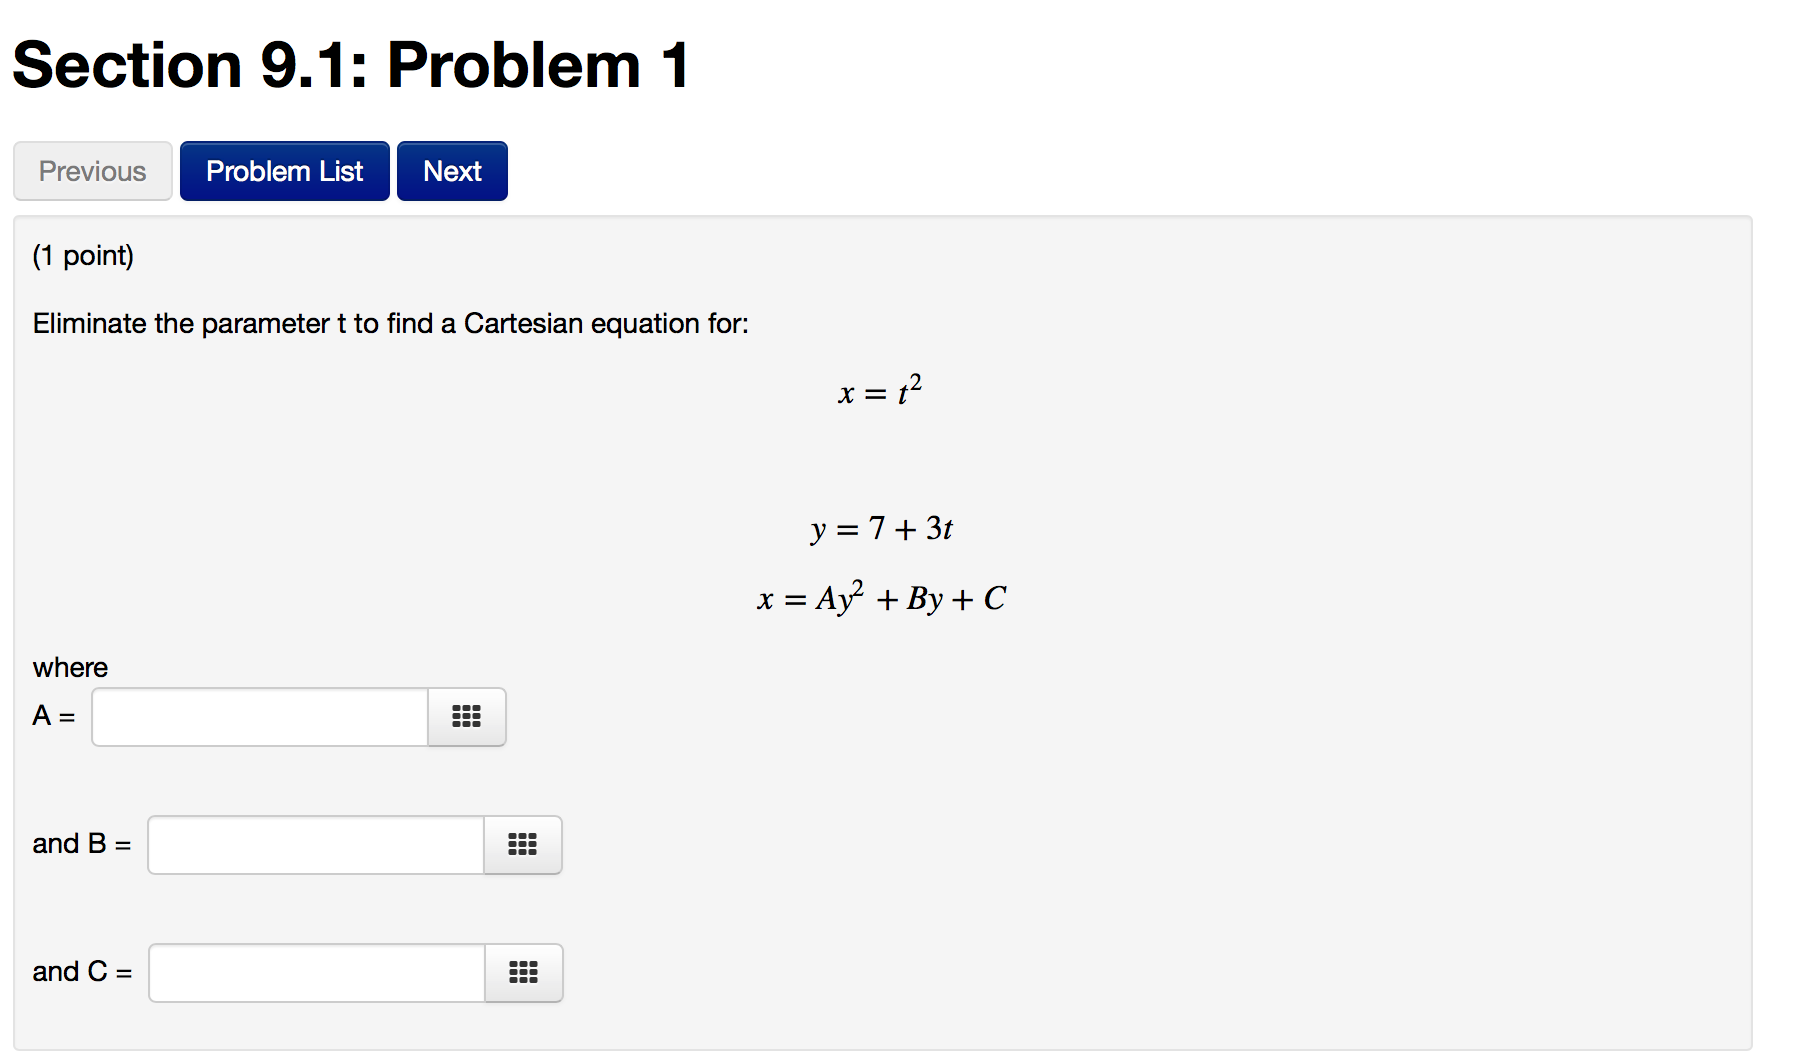Click the x = t² equation
This screenshot has height=1052, width=1808.
[x=880, y=390]
